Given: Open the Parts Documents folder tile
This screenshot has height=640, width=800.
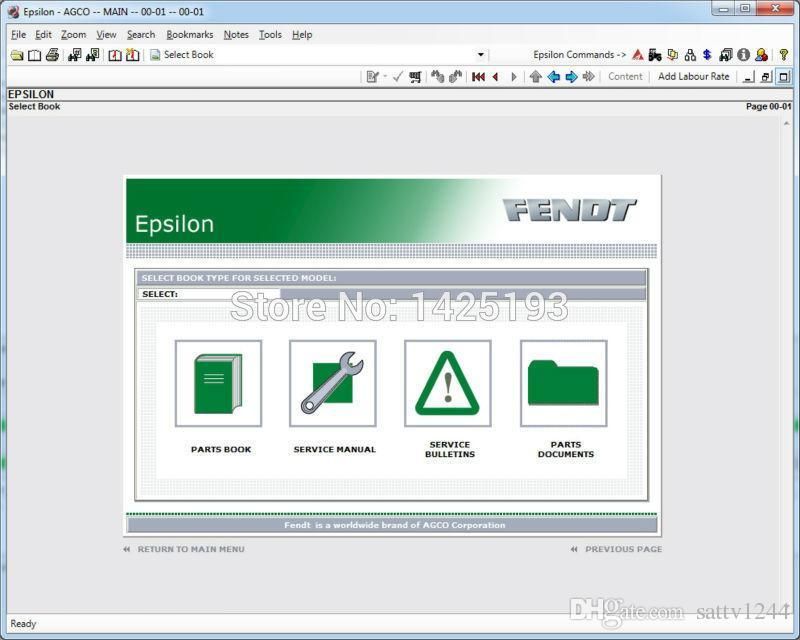Looking at the screenshot, I should (x=564, y=383).
